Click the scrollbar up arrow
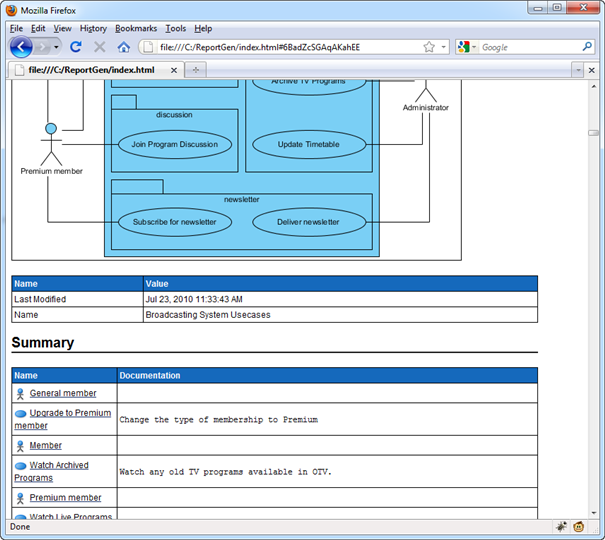 [x=593, y=86]
